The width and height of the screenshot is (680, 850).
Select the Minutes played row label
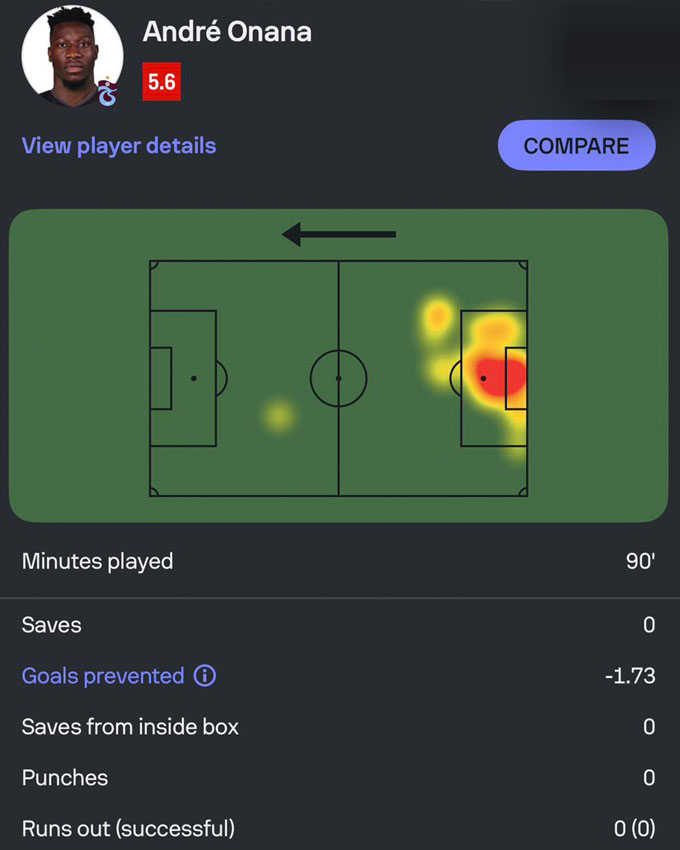pos(98,562)
